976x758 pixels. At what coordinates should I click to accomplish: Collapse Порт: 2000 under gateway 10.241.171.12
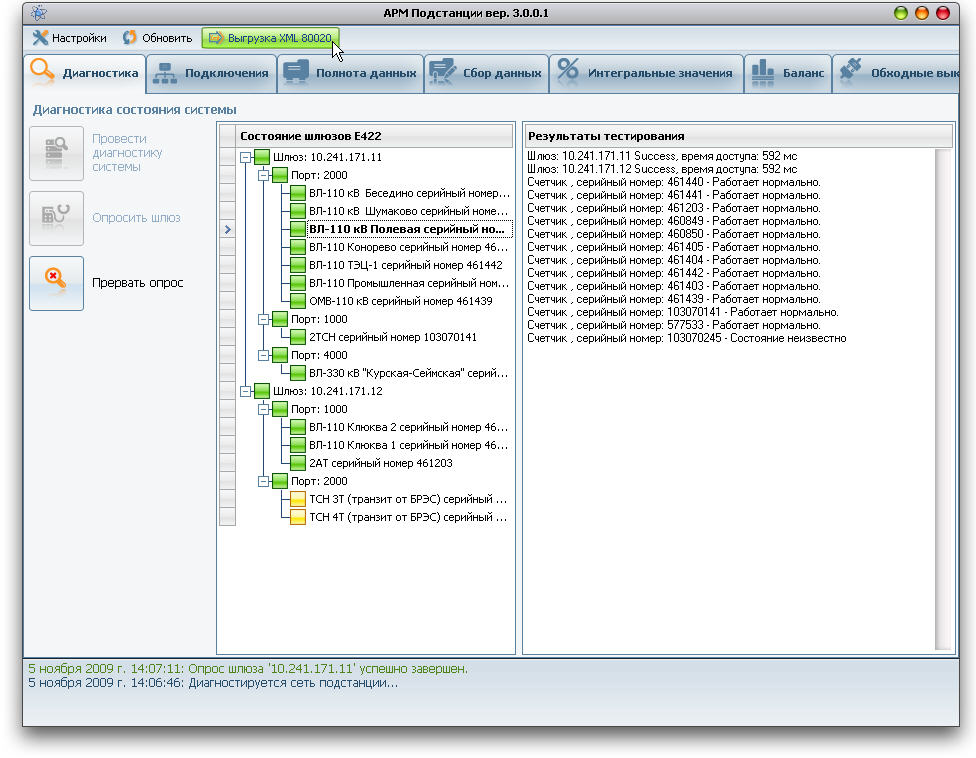[264, 481]
